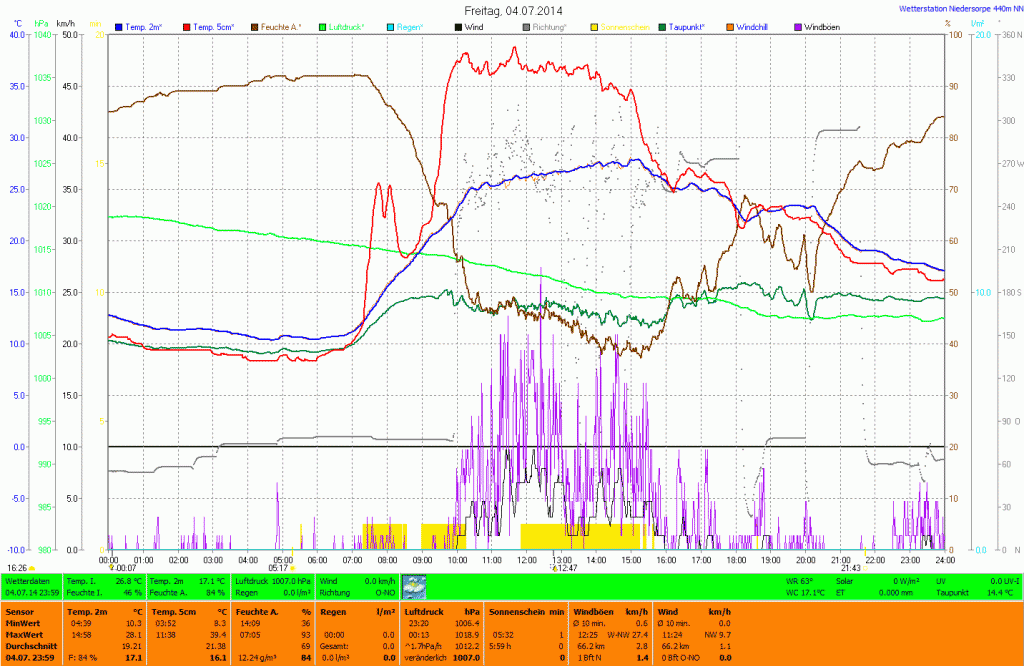Click the 12:00 mark on time axis
Viewport: 1024px width, 666px height.
coord(526,560)
